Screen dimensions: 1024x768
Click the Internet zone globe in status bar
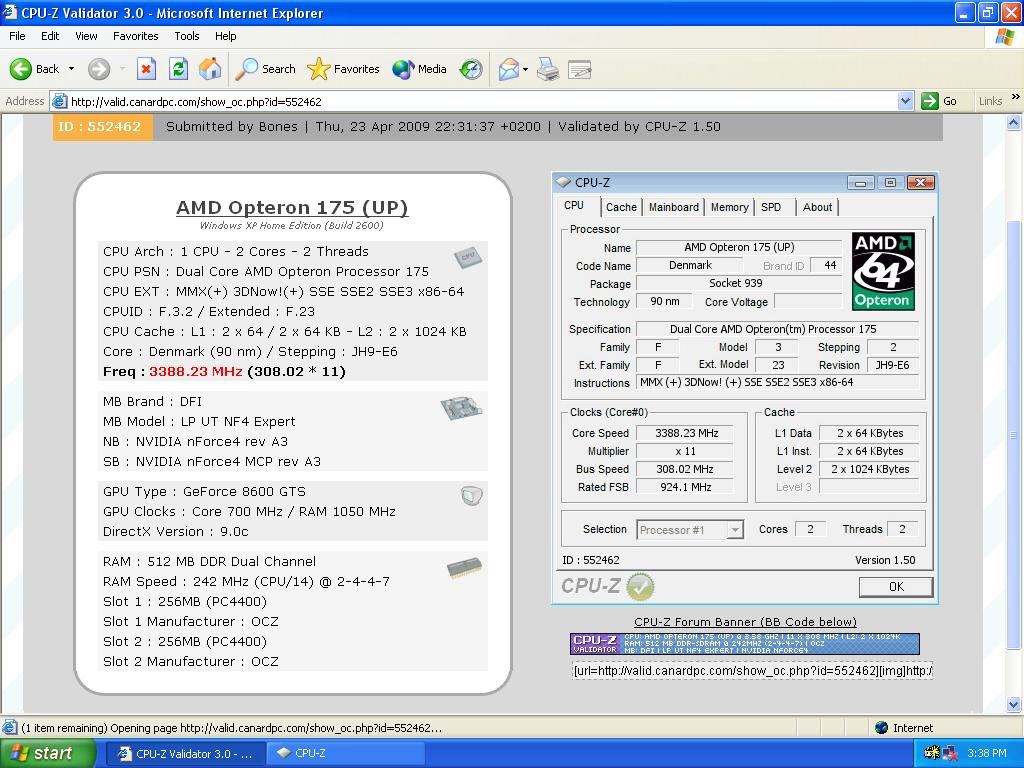881,728
